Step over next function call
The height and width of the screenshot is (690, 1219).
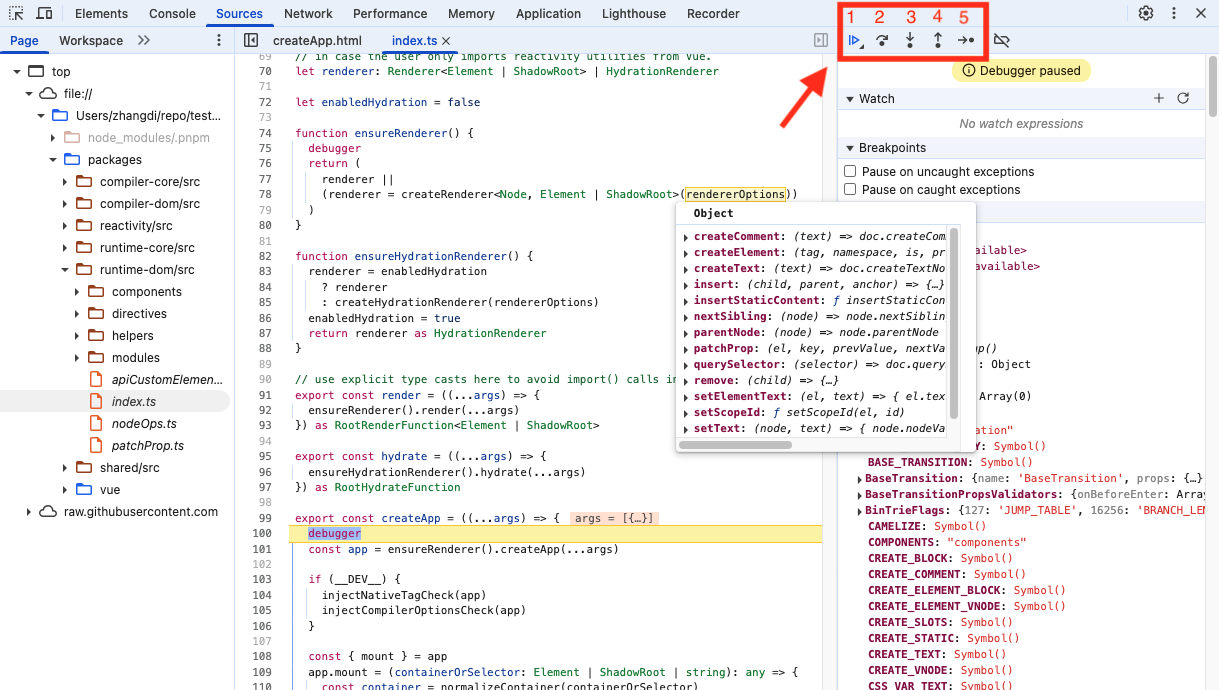882,40
